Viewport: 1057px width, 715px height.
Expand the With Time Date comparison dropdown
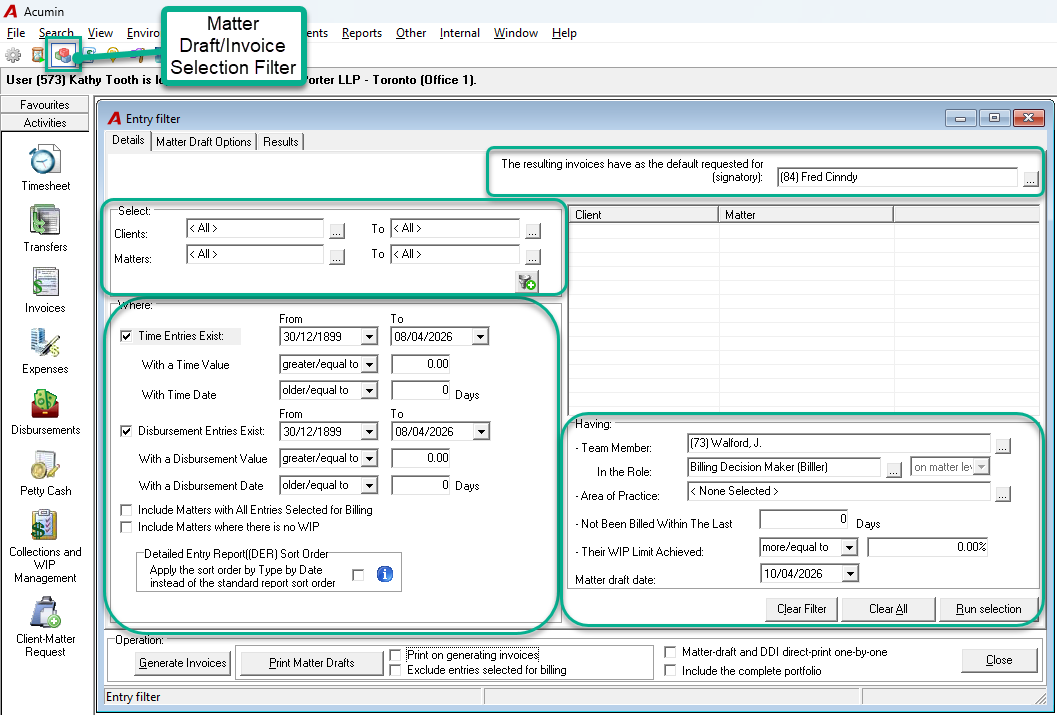369,391
